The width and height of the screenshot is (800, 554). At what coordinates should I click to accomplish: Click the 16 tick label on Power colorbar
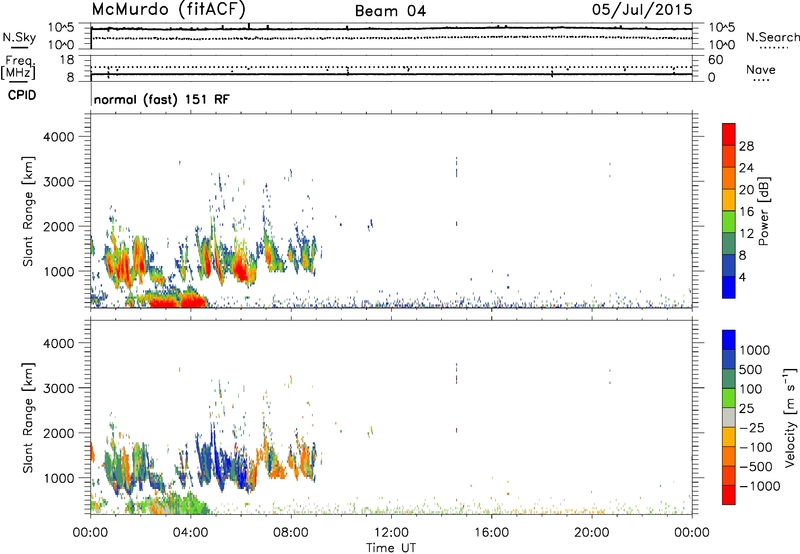click(x=746, y=212)
